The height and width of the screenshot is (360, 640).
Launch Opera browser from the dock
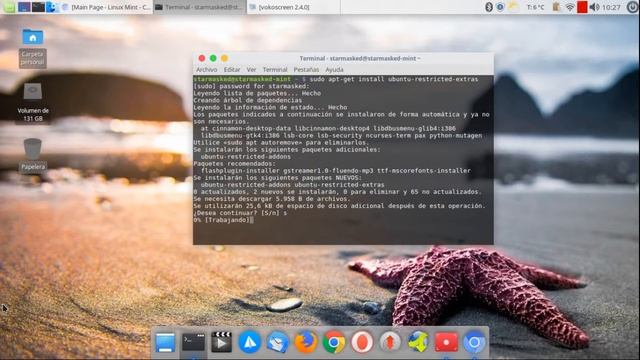(x=362, y=342)
